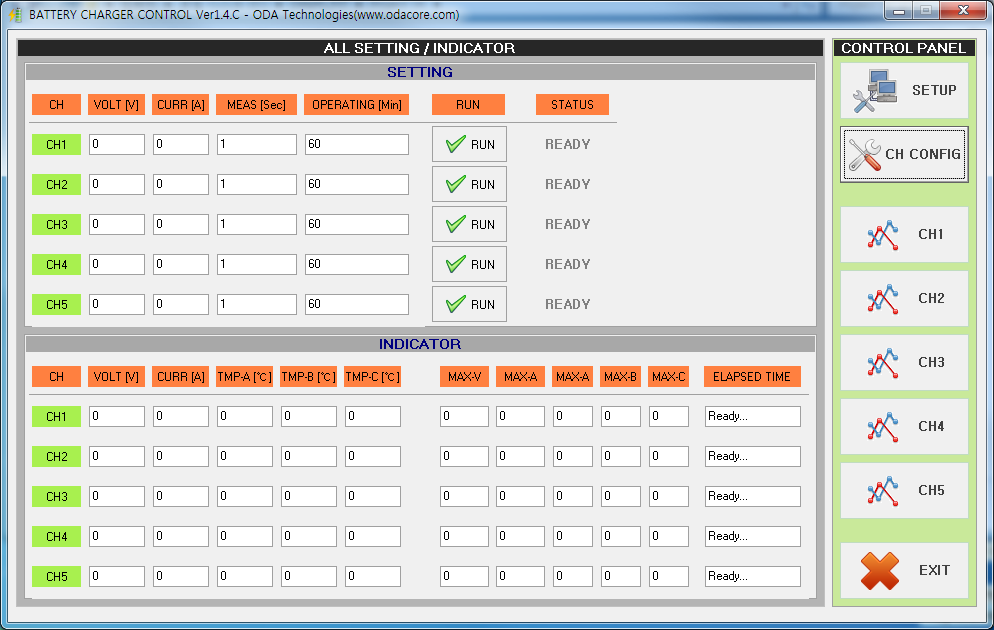This screenshot has width=994, height=630.
Task: Click CH2 MAX-B indicator value box
Action: pyautogui.click(x=621, y=456)
